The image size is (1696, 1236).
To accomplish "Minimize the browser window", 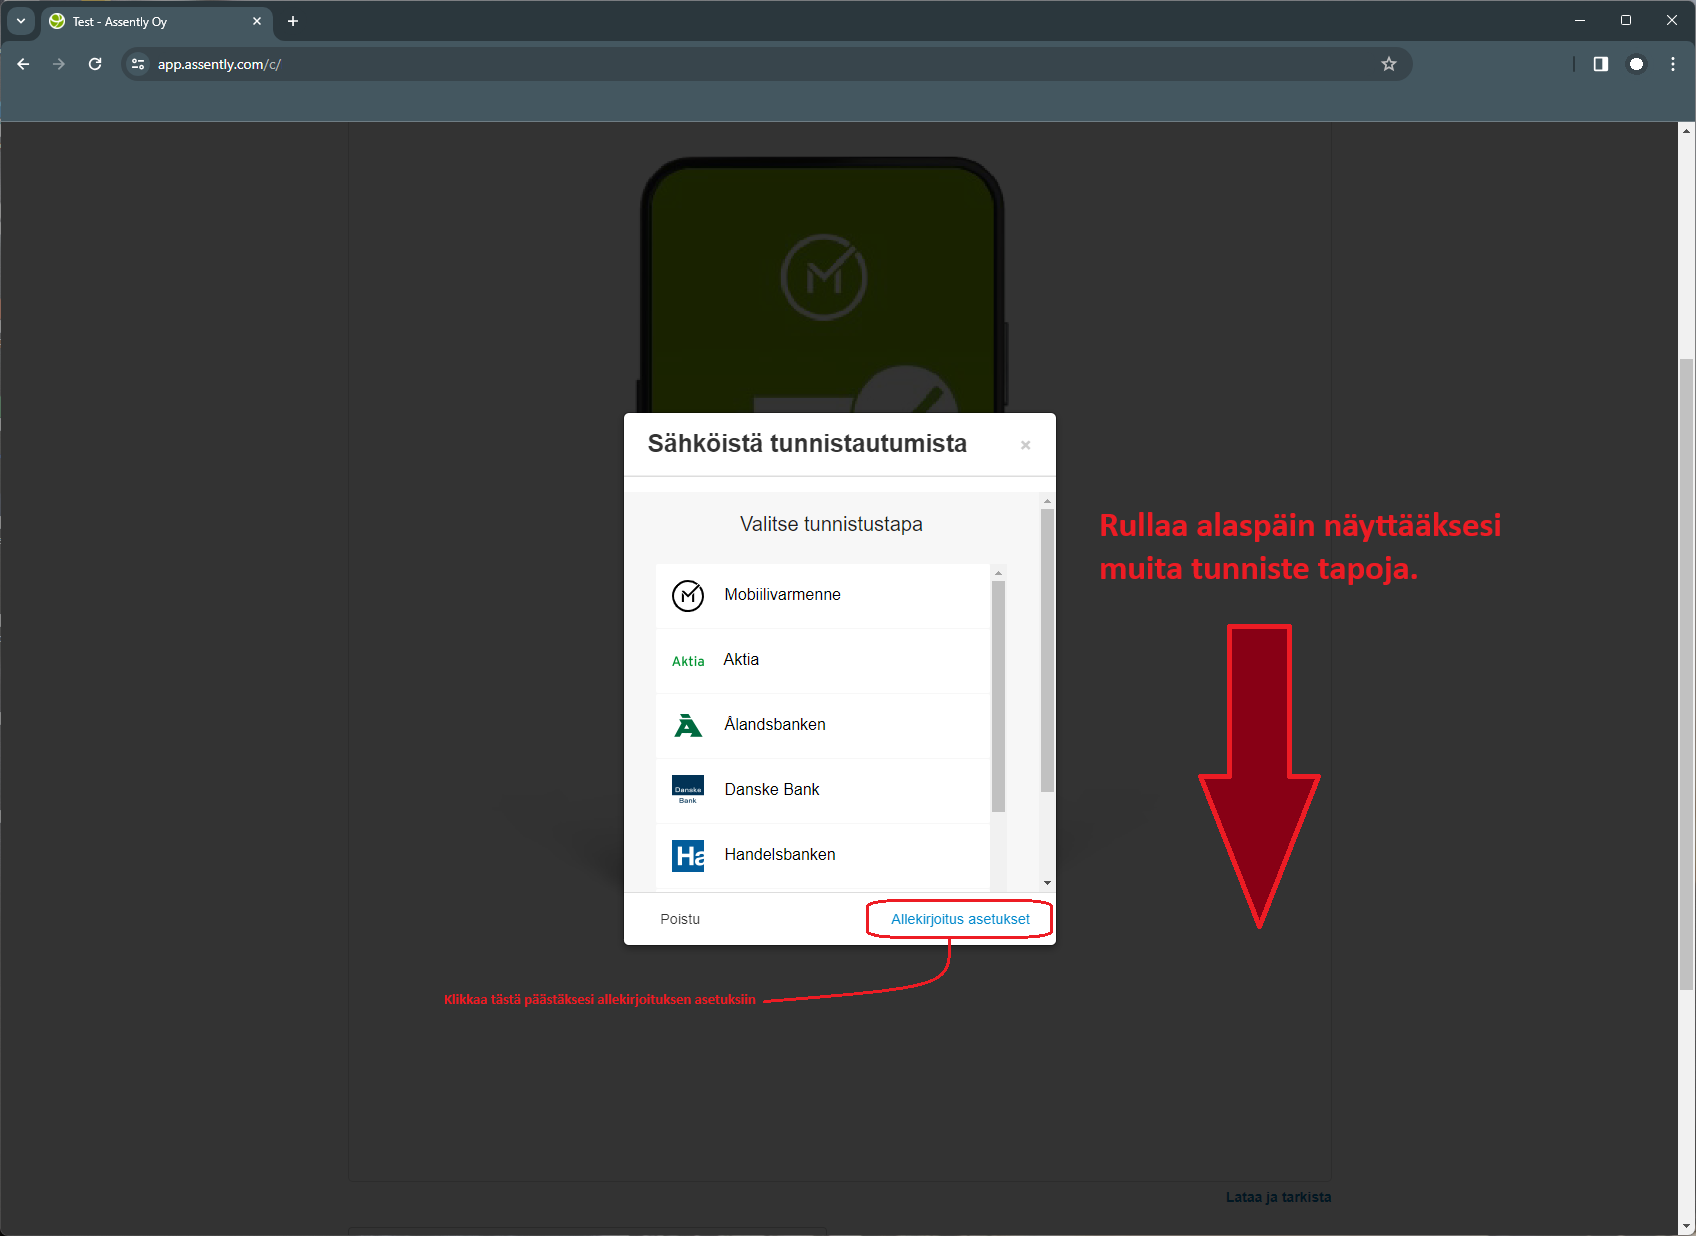I will point(1580,20).
